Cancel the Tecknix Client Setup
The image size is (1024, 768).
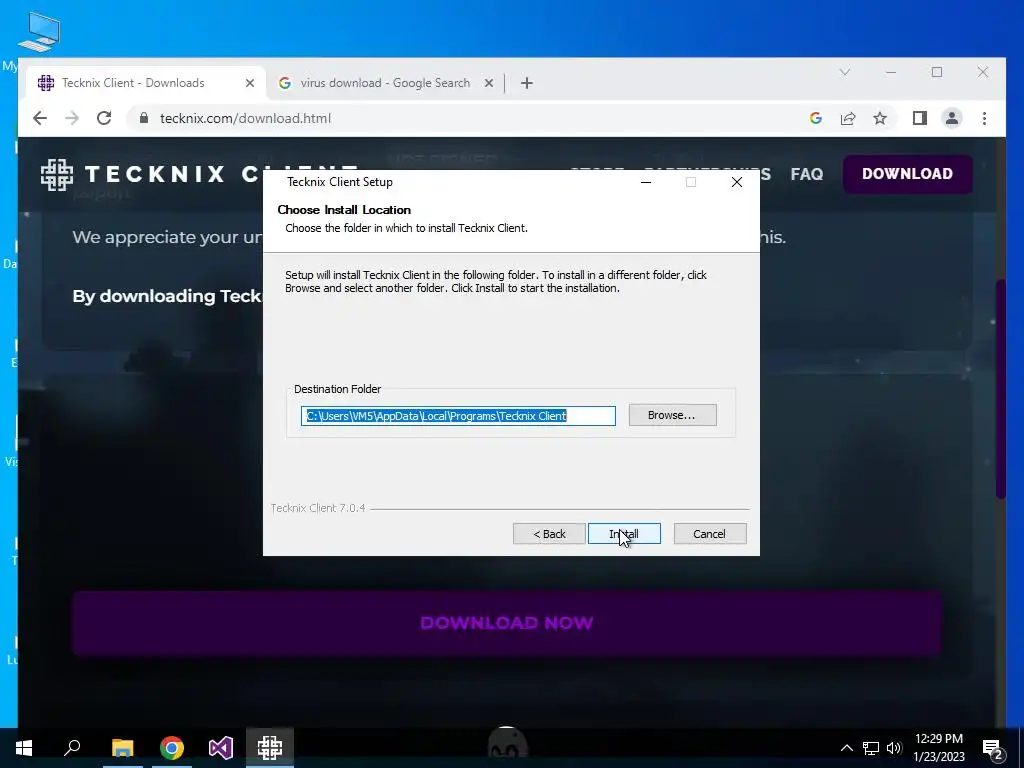(x=709, y=534)
